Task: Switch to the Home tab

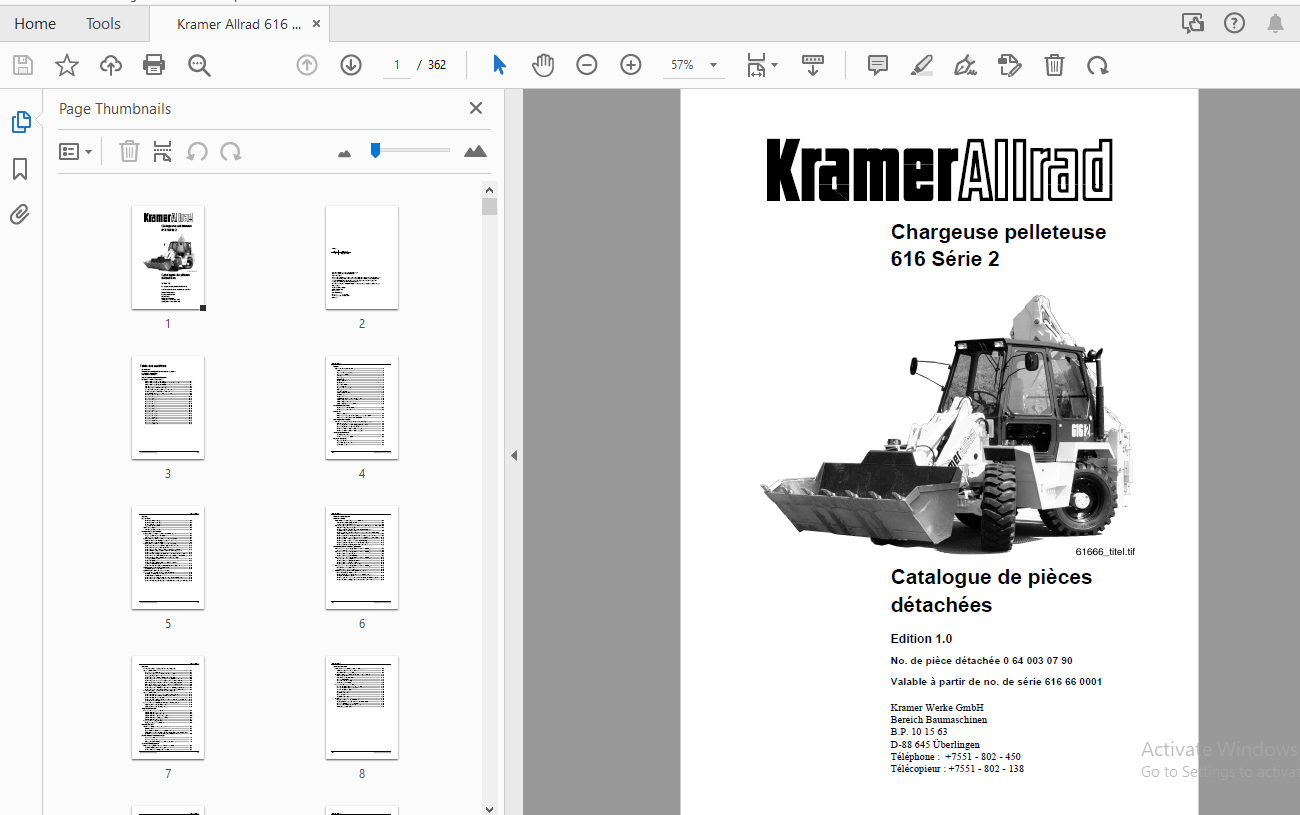Action: click(35, 23)
